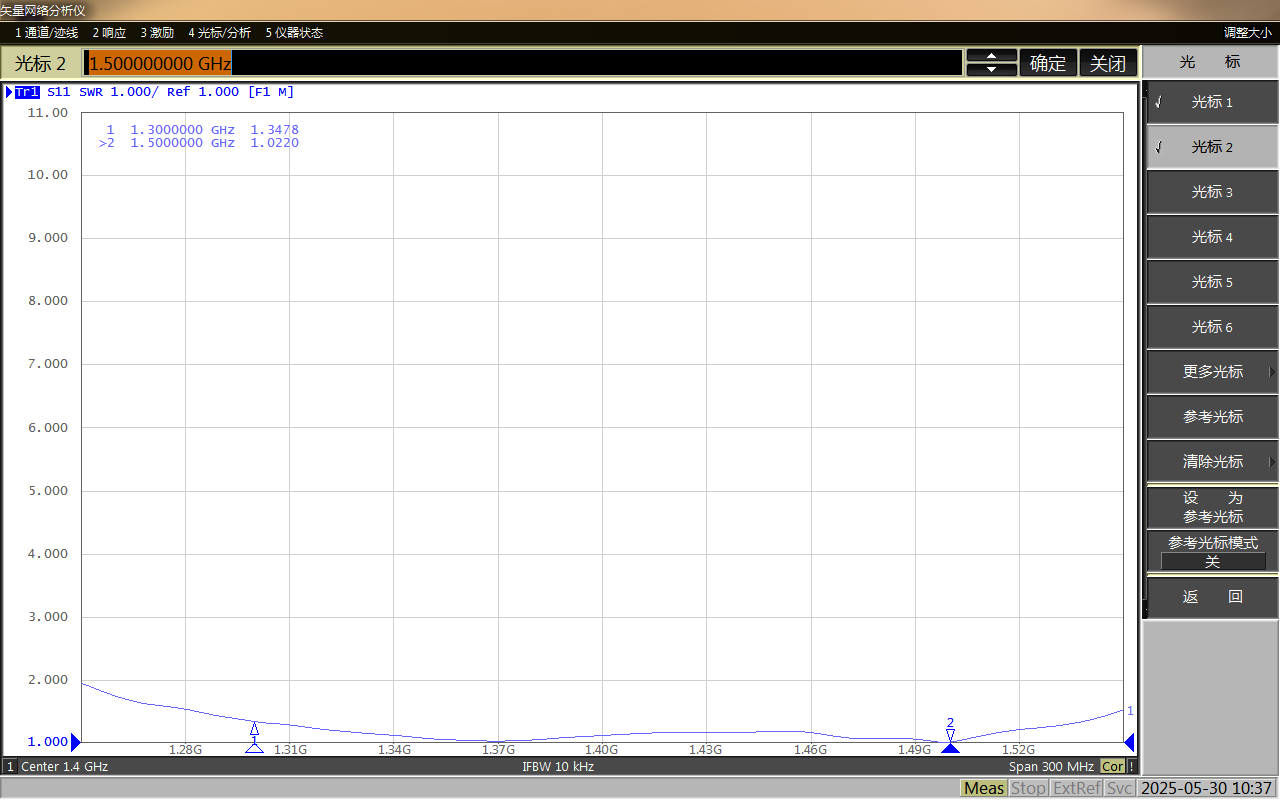This screenshot has width=1280, height=800.
Task: Enable 光标 6
Action: point(1212,327)
